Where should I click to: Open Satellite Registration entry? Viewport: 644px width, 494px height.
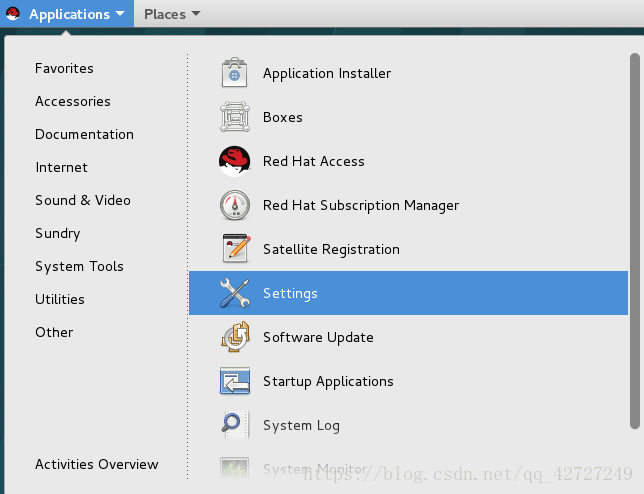point(408,249)
